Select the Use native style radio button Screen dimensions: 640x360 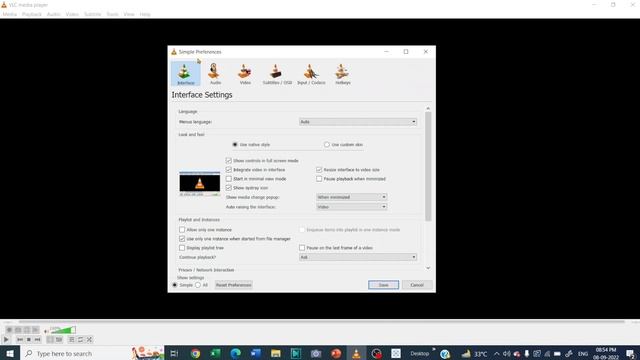pos(235,144)
